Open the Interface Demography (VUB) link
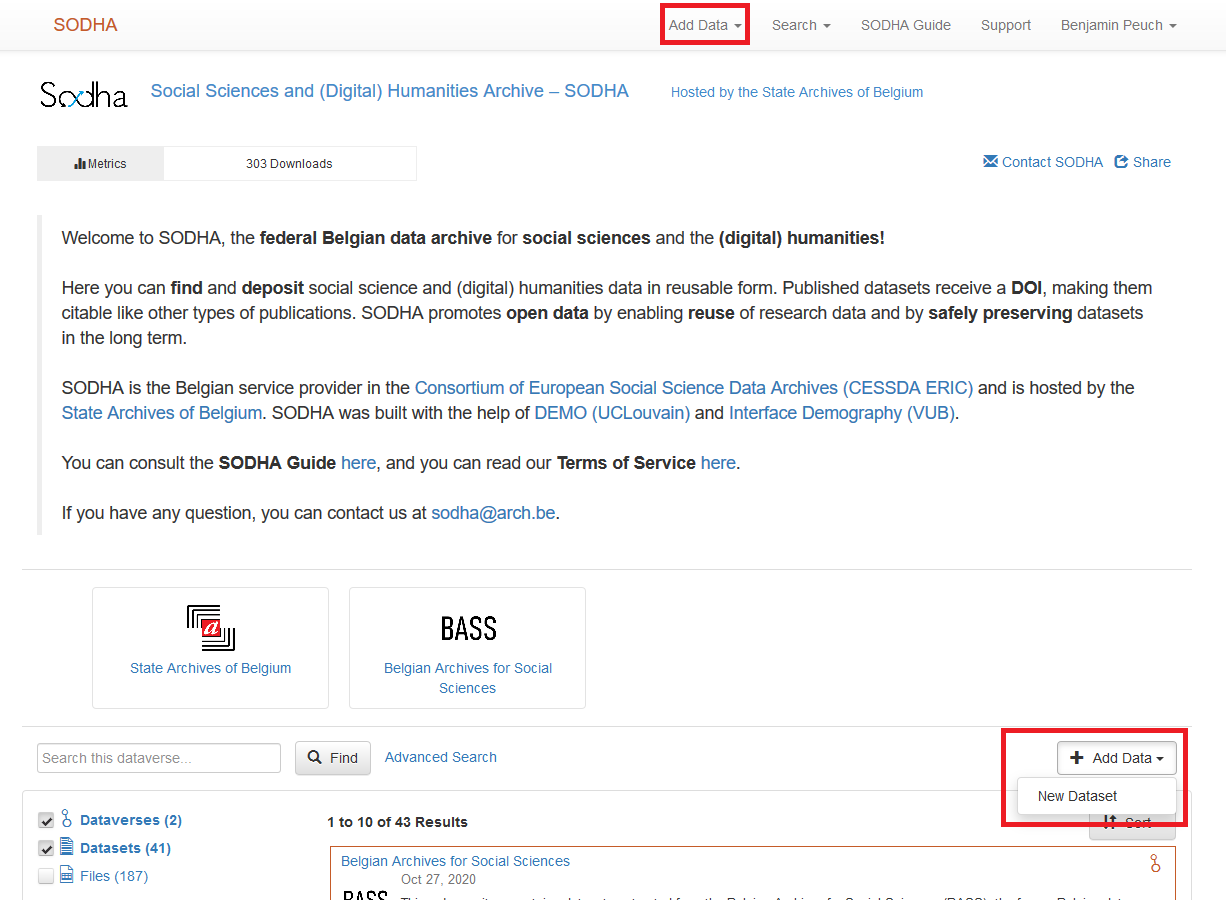 842,413
